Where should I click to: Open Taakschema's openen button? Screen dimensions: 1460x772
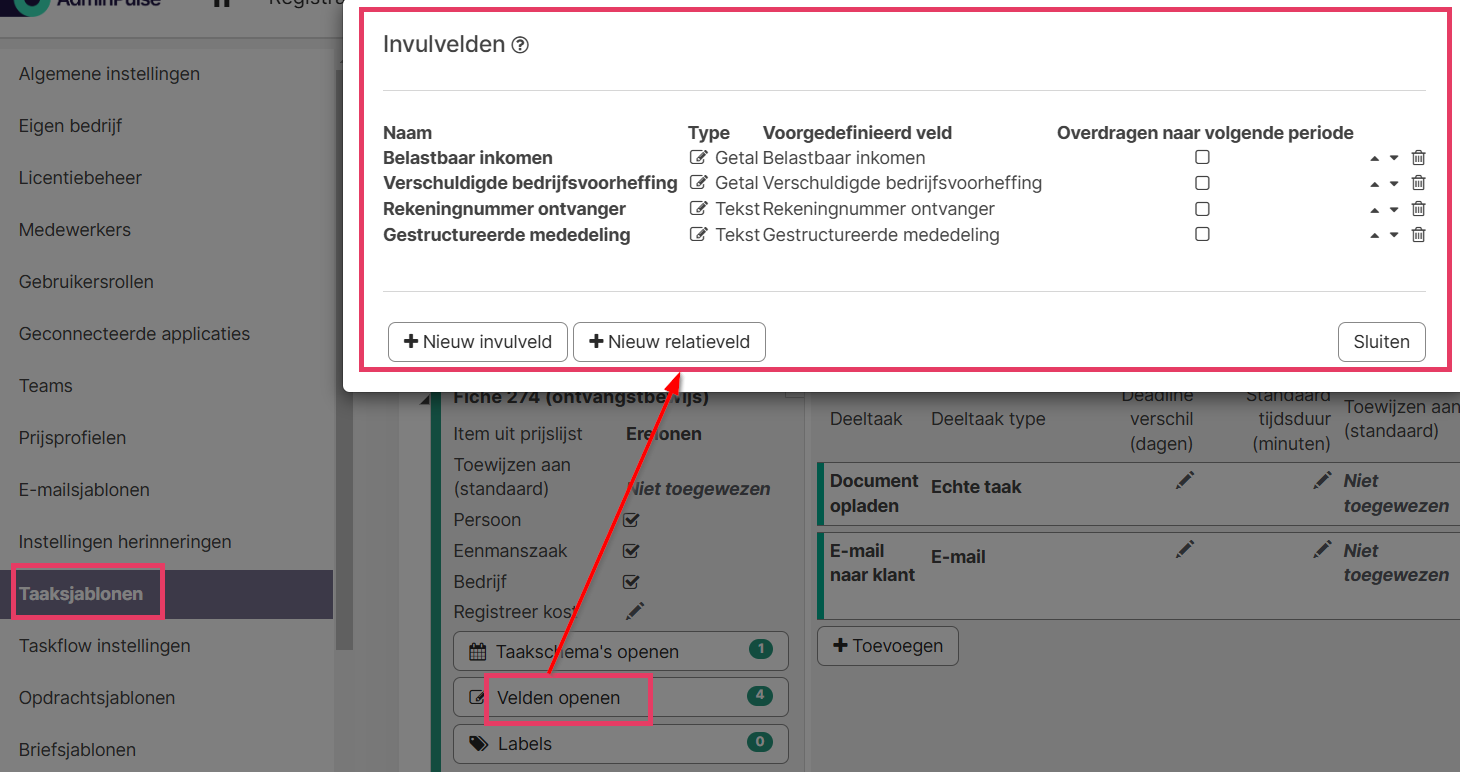click(x=620, y=651)
